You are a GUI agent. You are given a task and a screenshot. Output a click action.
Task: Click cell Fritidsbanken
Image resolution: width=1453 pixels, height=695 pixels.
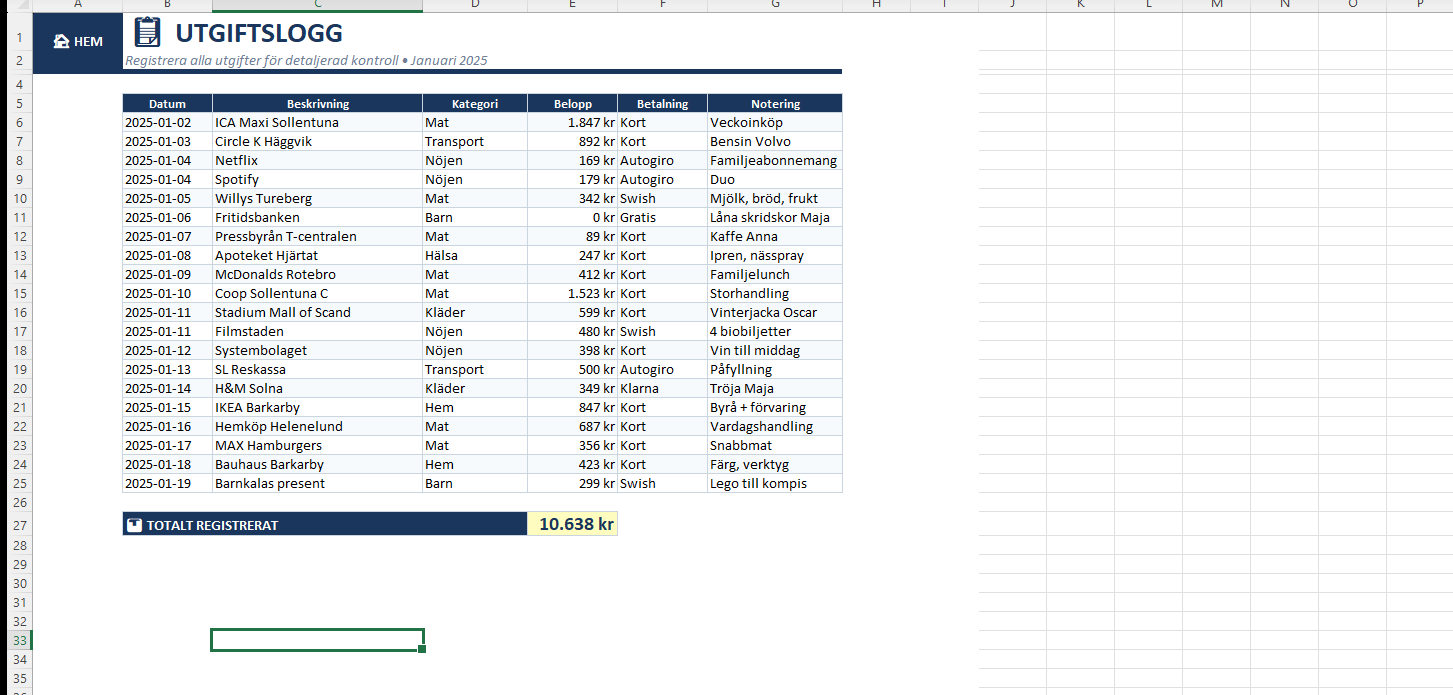[317, 217]
